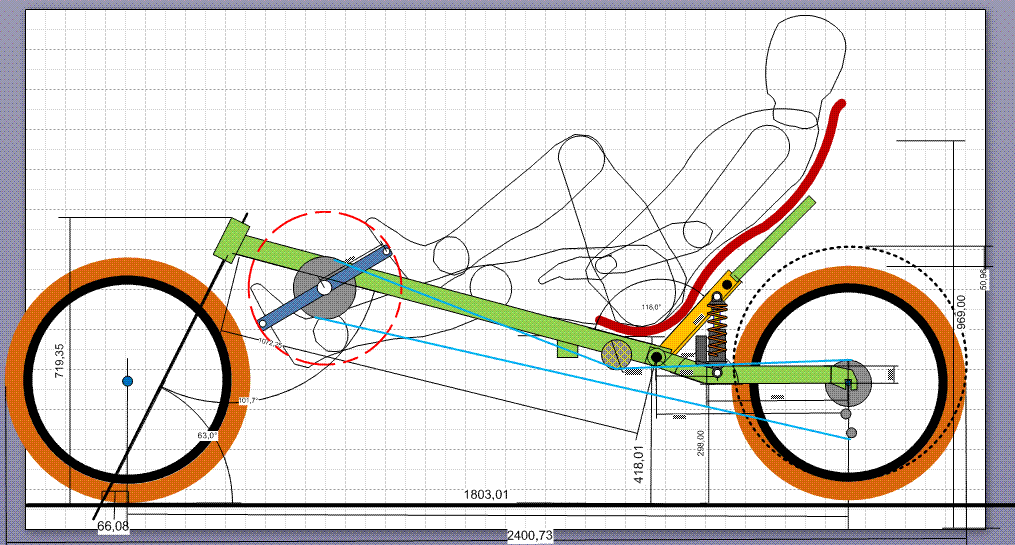Click the 298,00 dimension label
This screenshot has height=545, width=1015.
(701, 443)
